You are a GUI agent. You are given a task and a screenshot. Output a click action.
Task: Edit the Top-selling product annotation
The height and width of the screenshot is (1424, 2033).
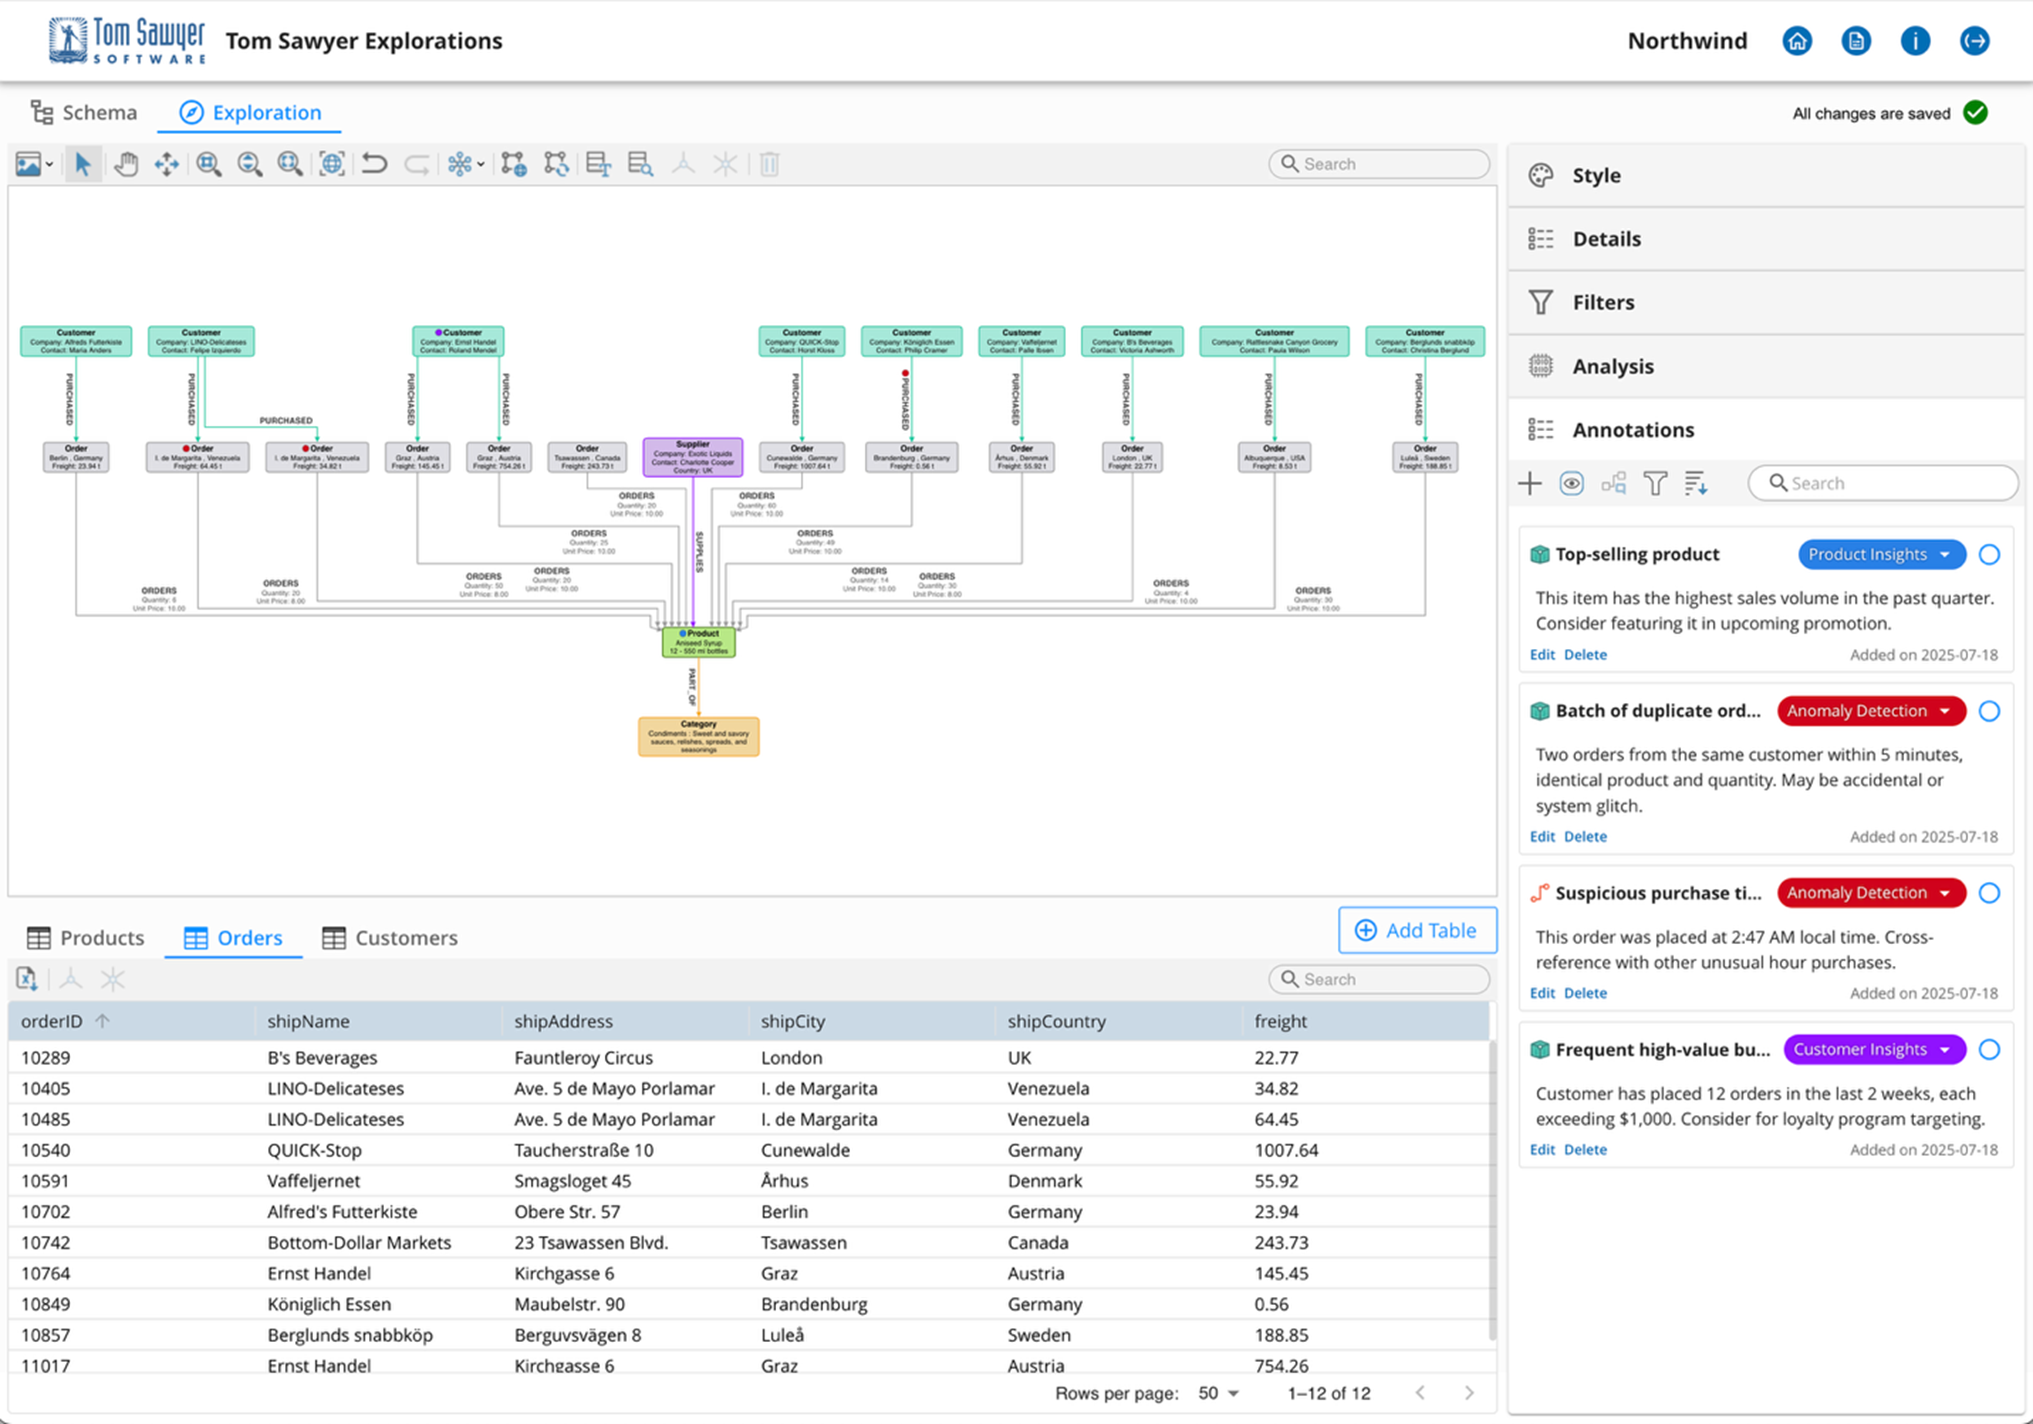pyautogui.click(x=1542, y=655)
